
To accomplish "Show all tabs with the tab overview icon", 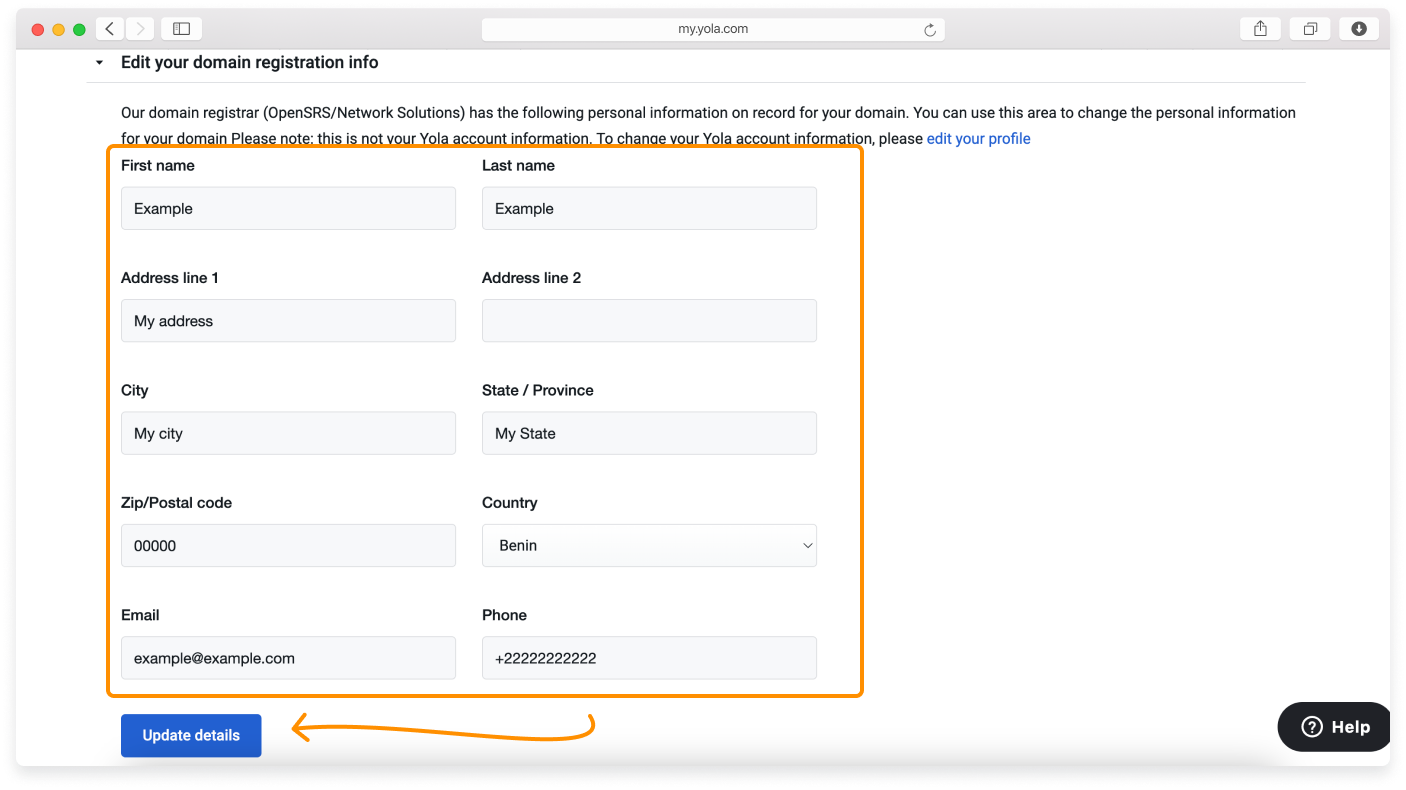I will [1310, 28].
